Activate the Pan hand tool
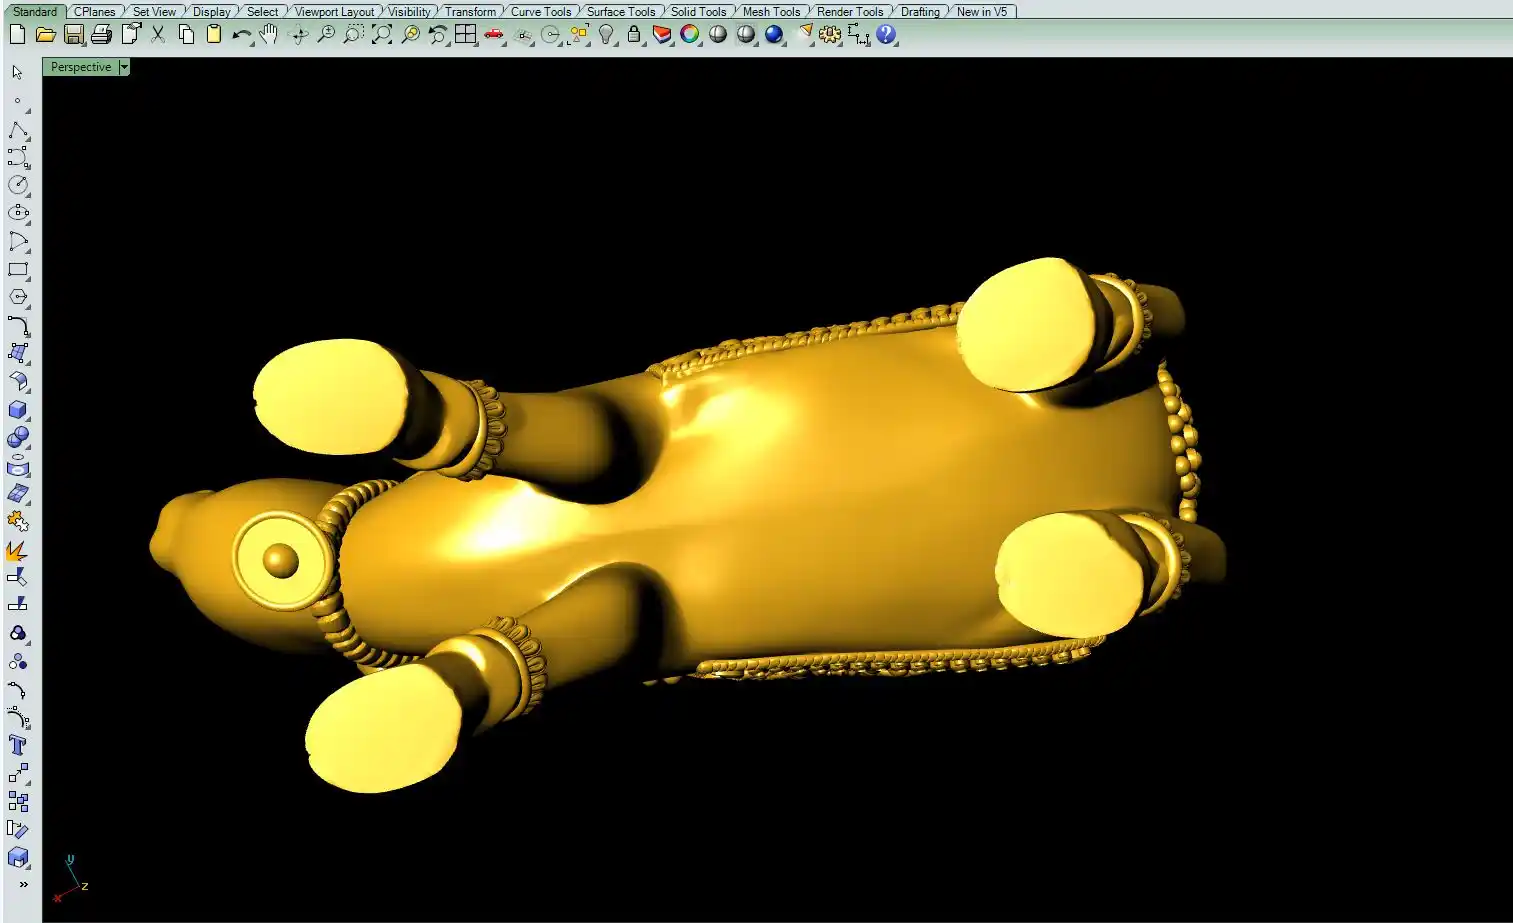Screen dimensions: 1513x923 tap(268, 35)
